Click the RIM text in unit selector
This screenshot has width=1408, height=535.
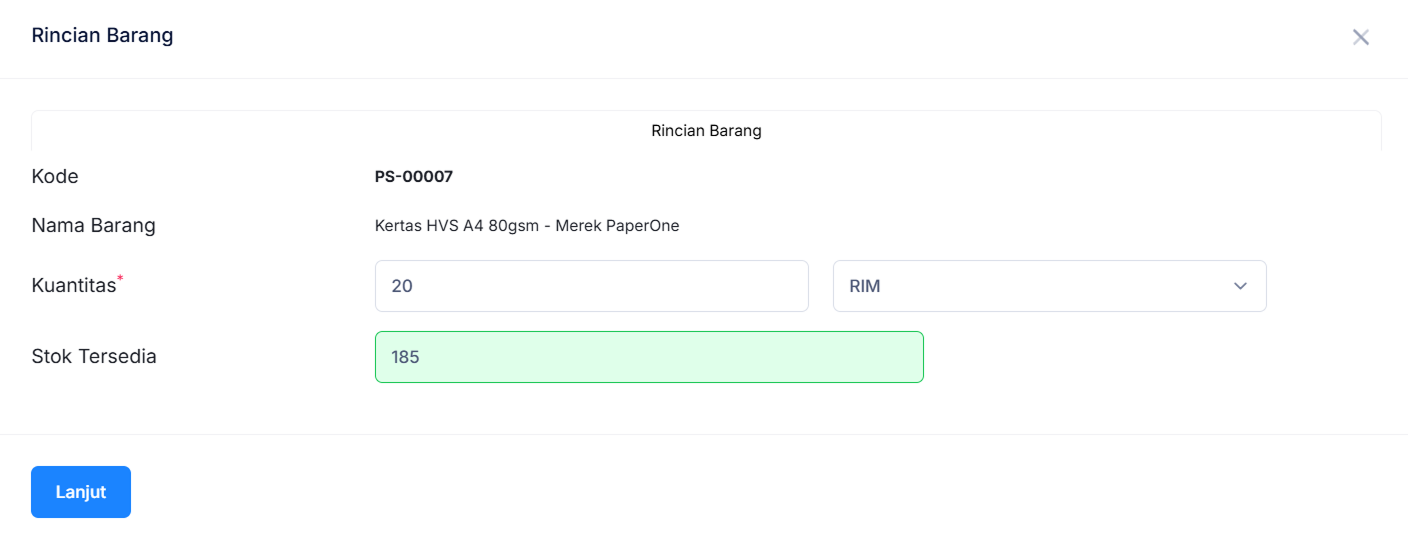pyautogui.click(x=865, y=286)
